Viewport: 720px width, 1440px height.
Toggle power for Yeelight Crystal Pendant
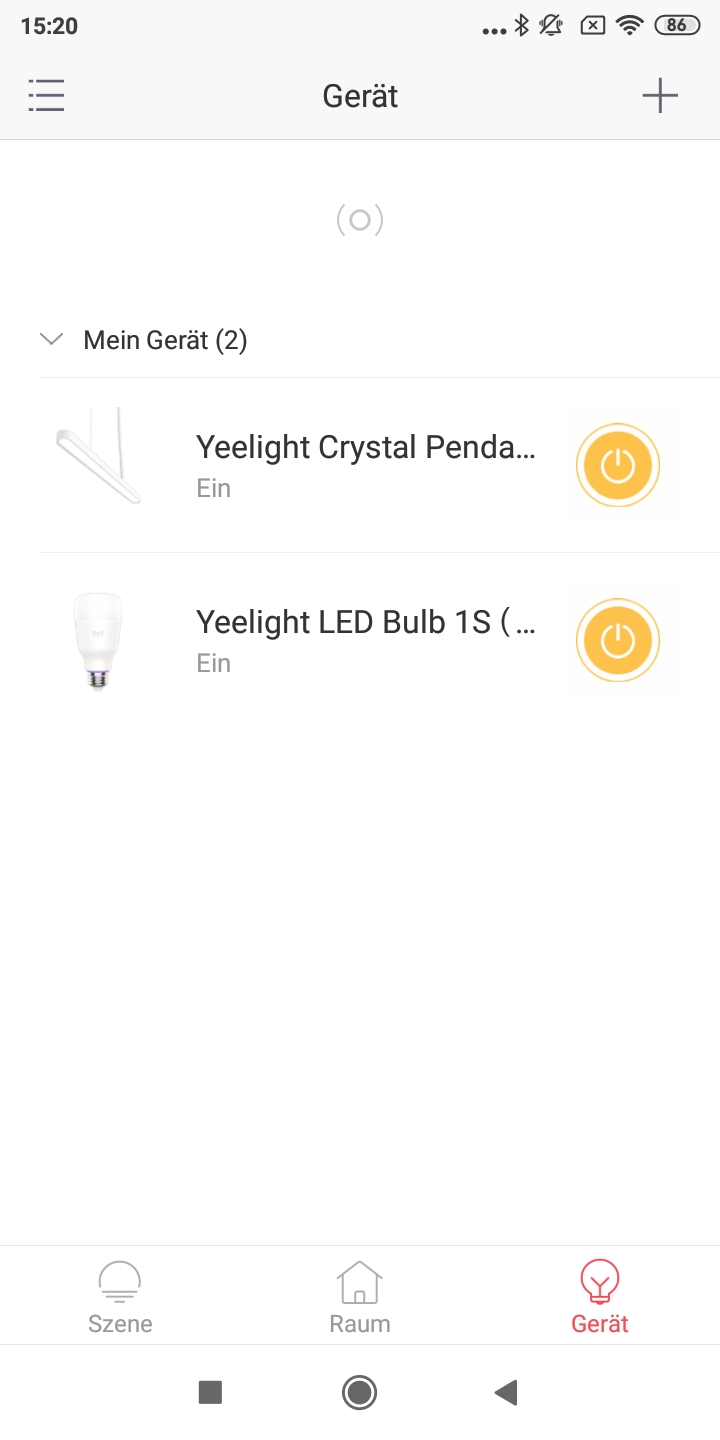point(618,465)
